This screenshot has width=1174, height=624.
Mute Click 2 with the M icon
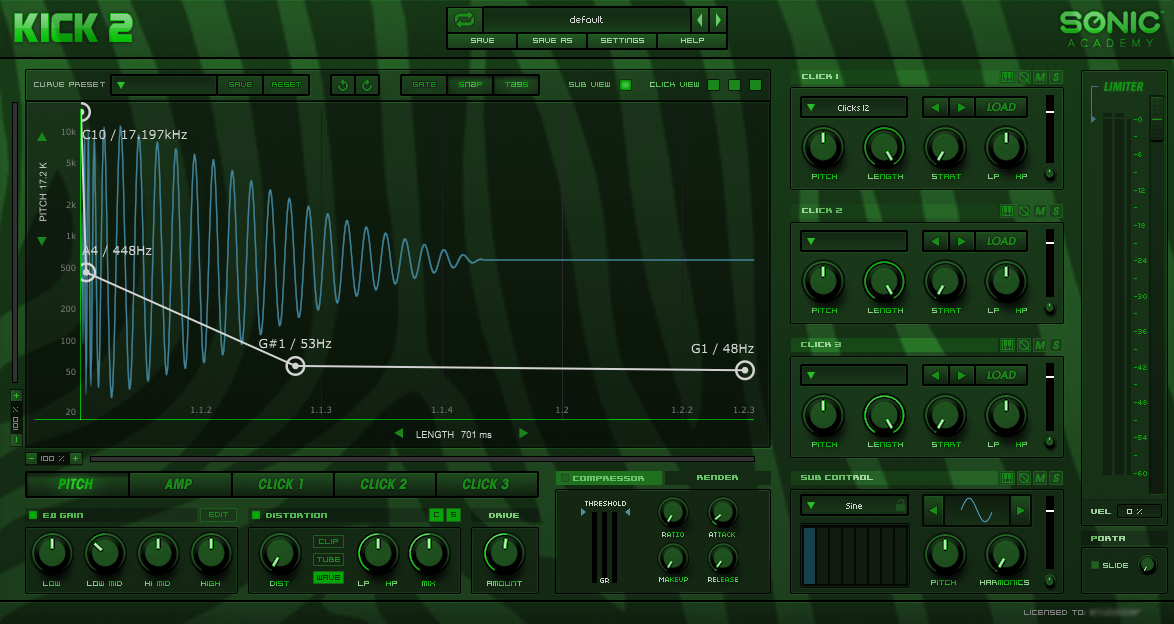click(1040, 211)
